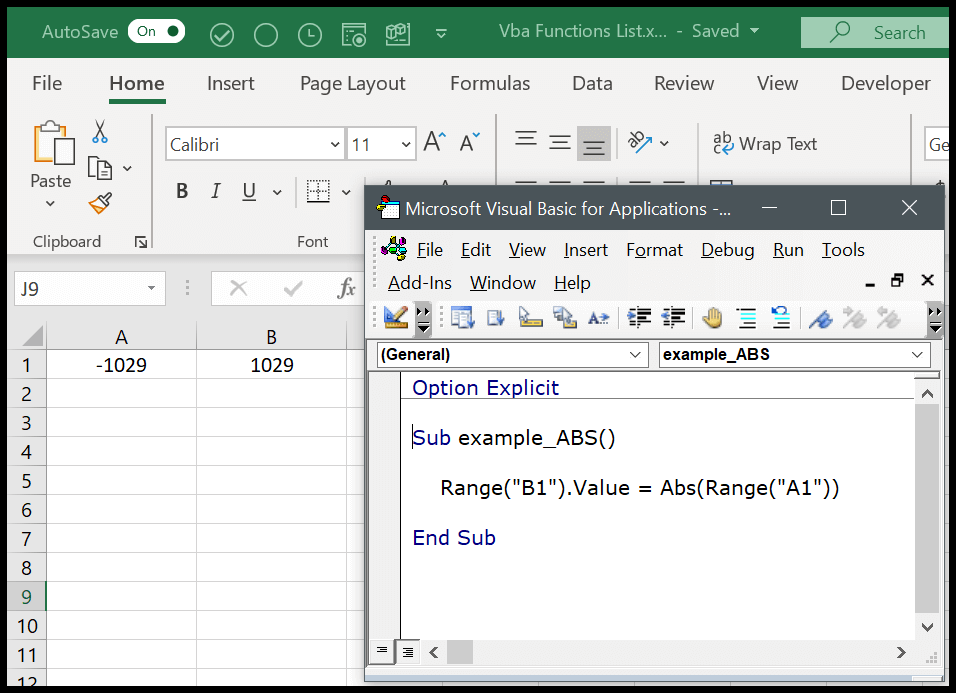Select the Format Painter tool
The width and height of the screenshot is (956, 693).
click(99, 203)
